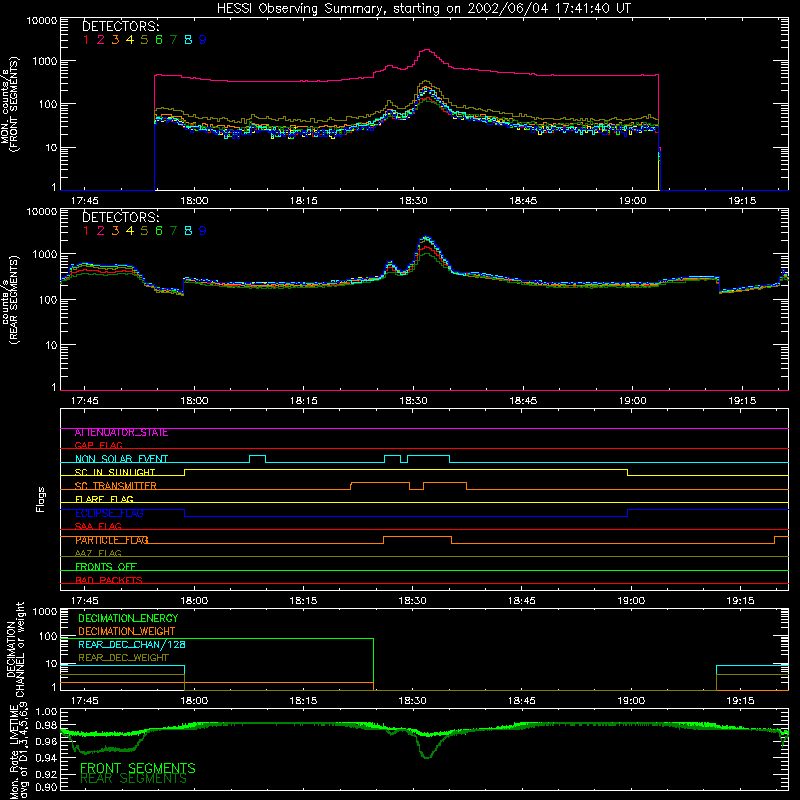
Task: Click DETECTORS: label in rear segments panel
Action: 121,217
